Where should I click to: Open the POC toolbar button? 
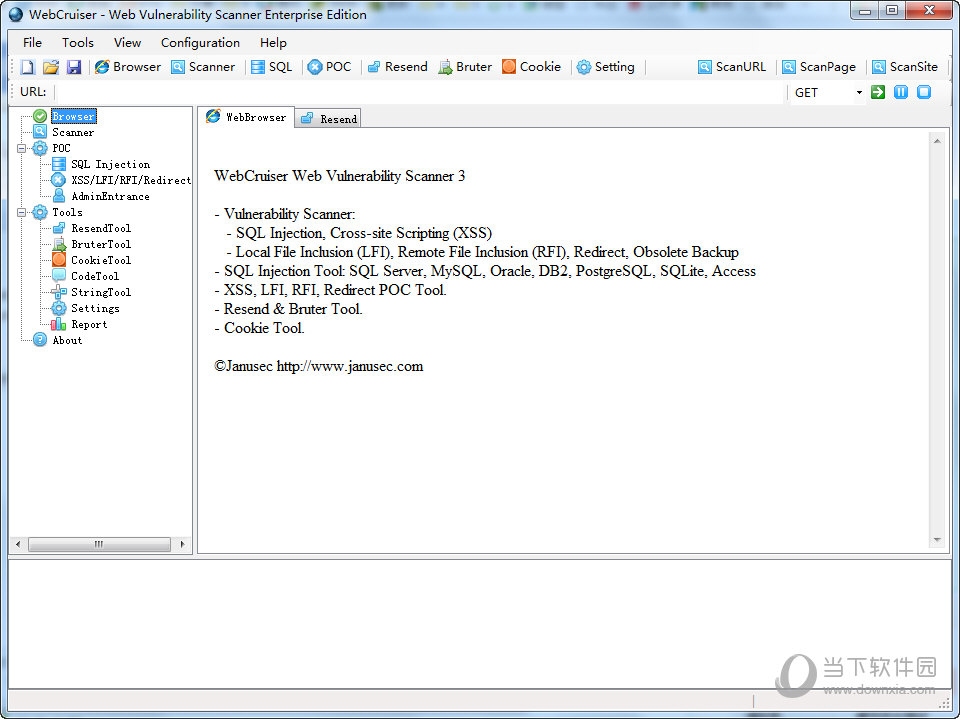click(329, 67)
